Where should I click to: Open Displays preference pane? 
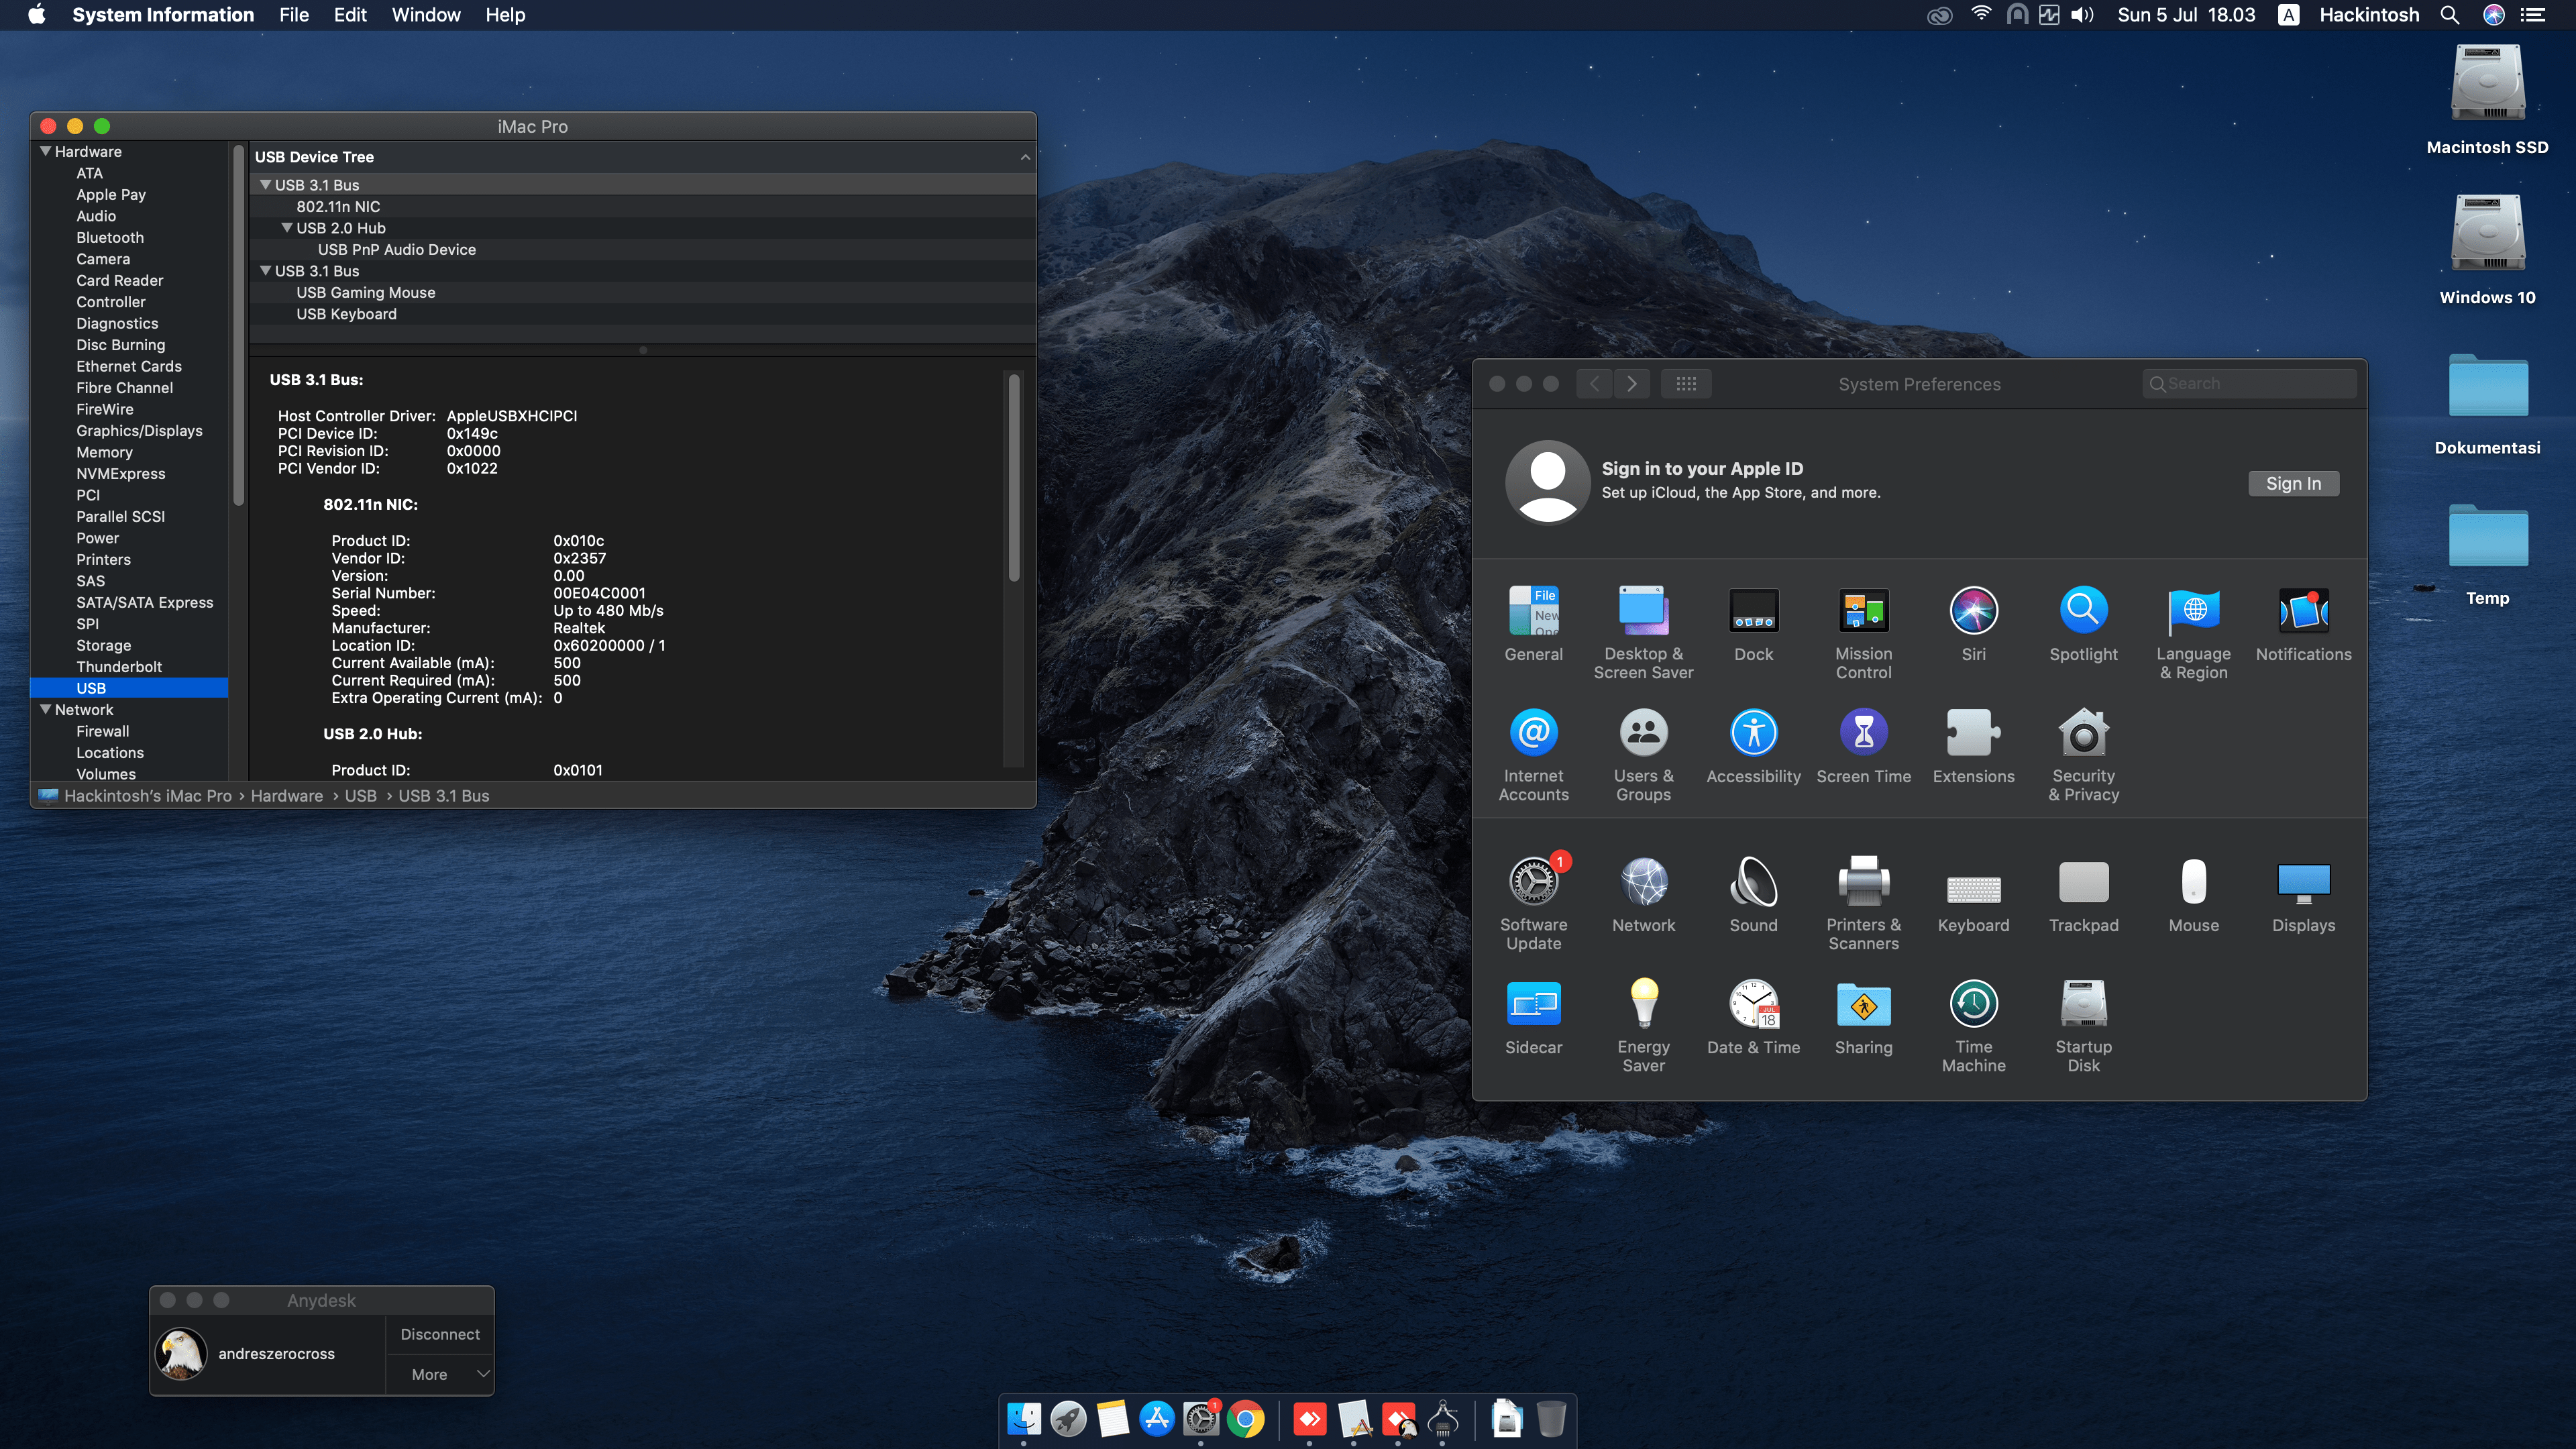click(x=2303, y=883)
